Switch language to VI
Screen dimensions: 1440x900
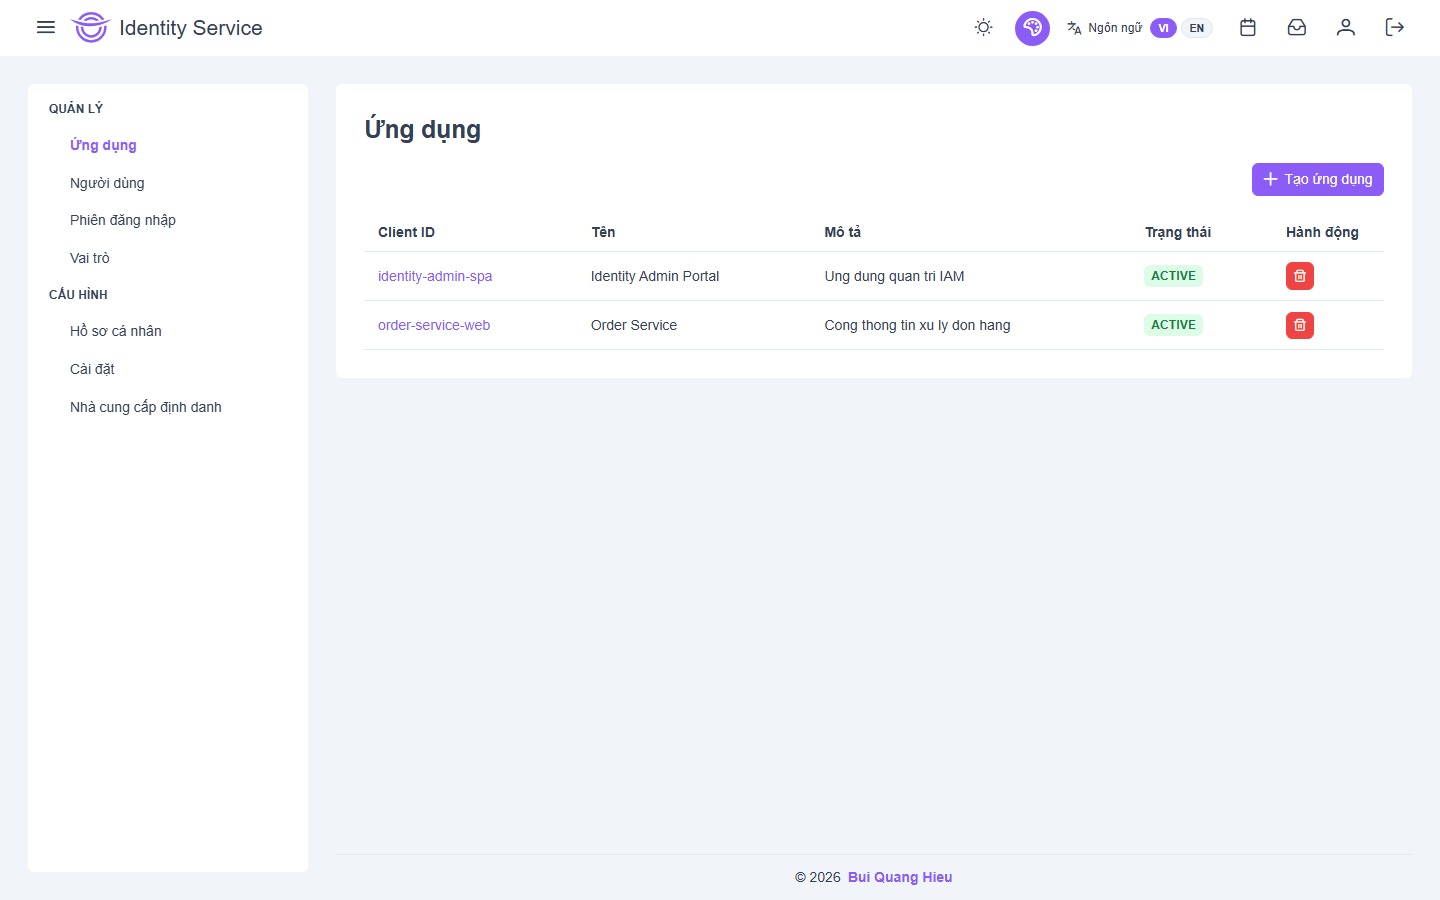tap(1163, 28)
